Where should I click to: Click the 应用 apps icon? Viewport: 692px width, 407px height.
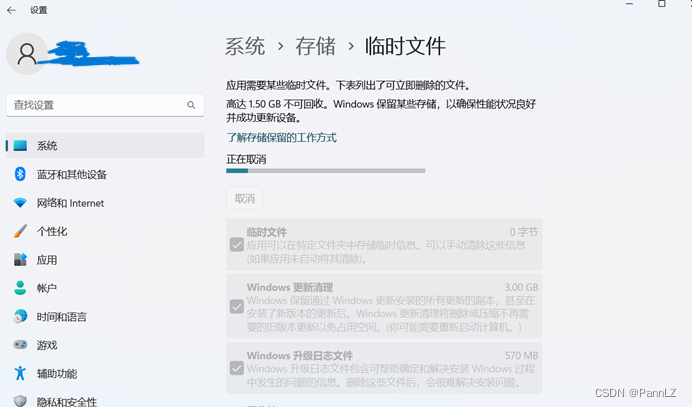tap(20, 260)
